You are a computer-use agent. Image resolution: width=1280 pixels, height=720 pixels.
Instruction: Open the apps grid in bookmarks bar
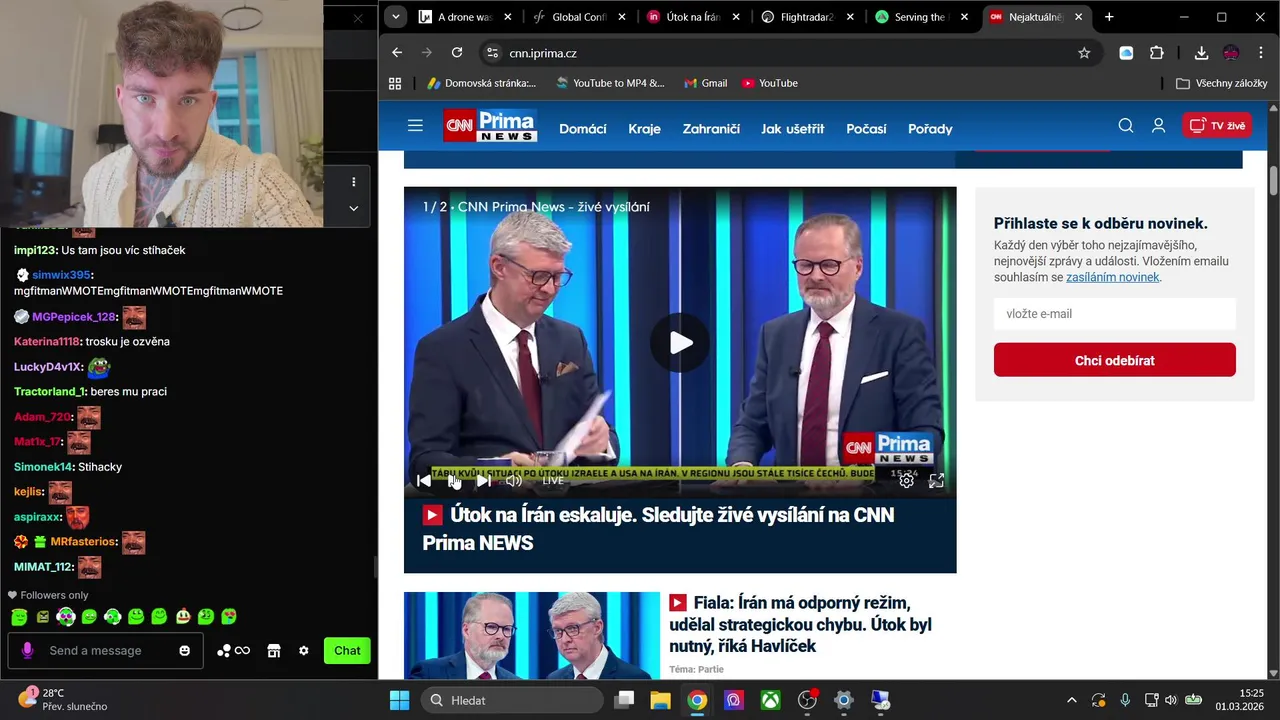click(395, 83)
